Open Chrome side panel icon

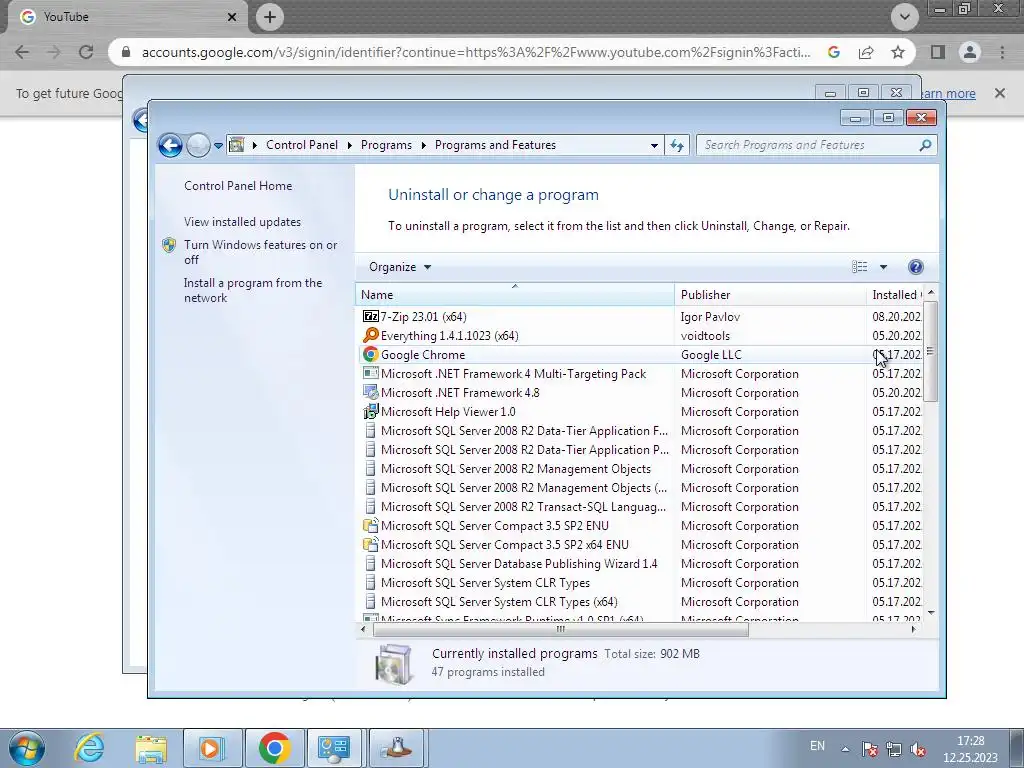pos(938,52)
